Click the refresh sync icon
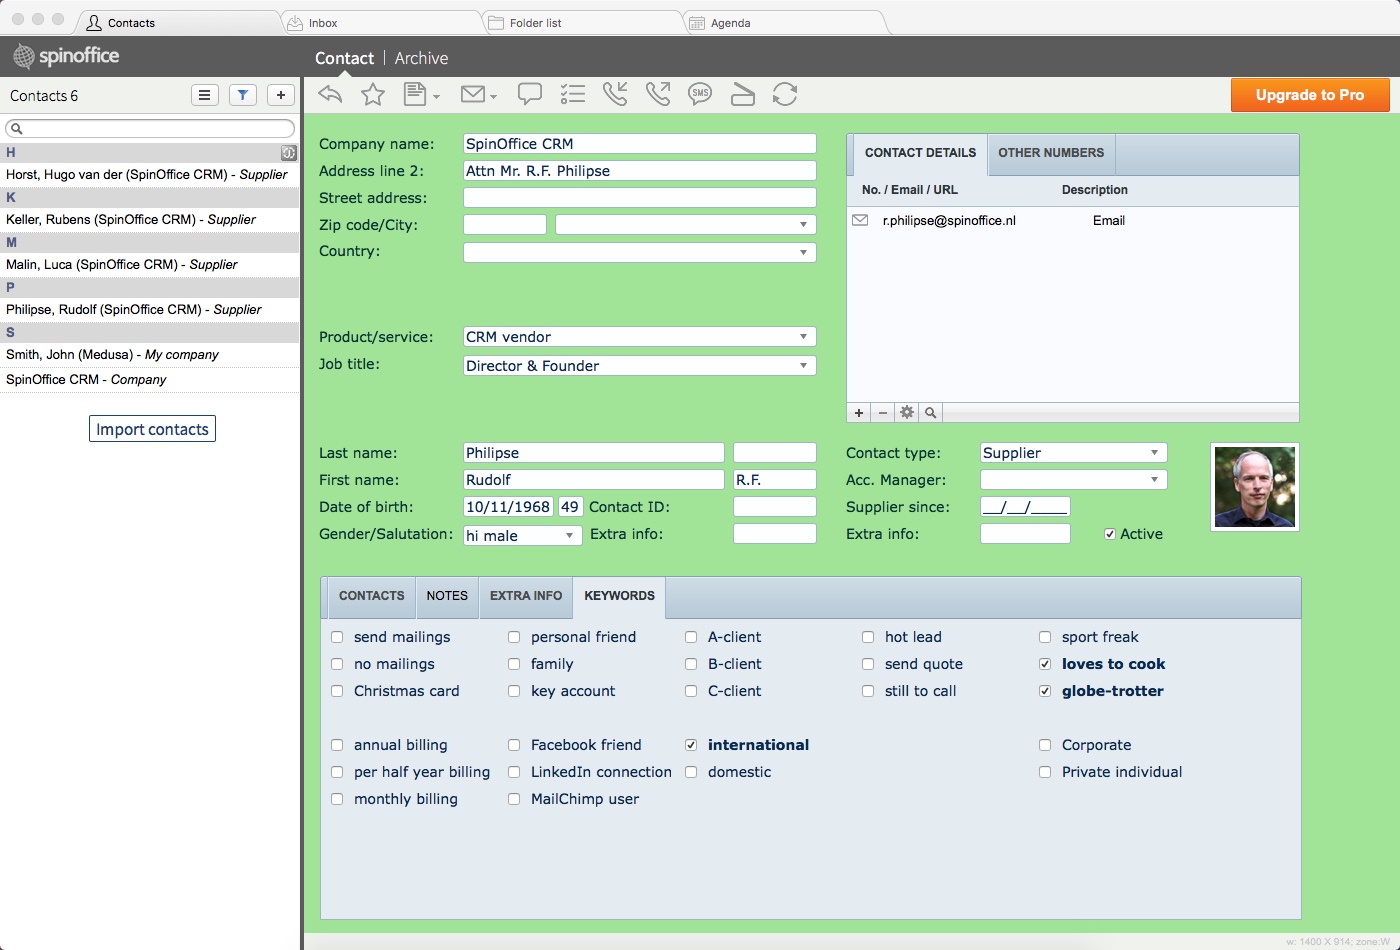This screenshot has width=1400, height=950. 785,94
